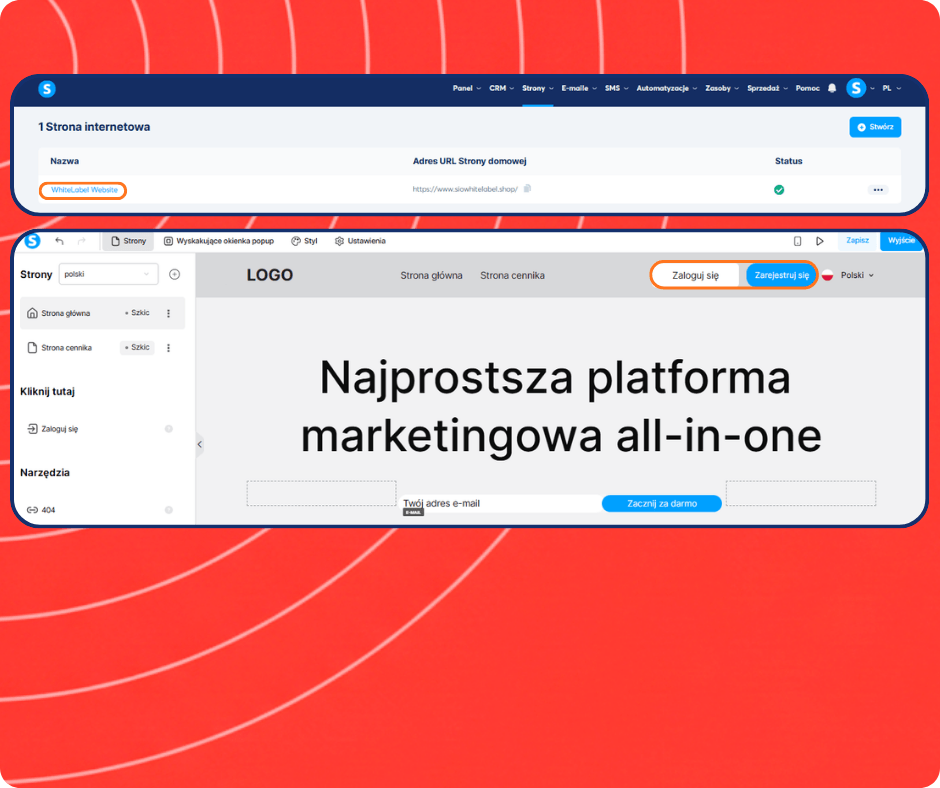Open the Ustawienia tab

[360, 240]
